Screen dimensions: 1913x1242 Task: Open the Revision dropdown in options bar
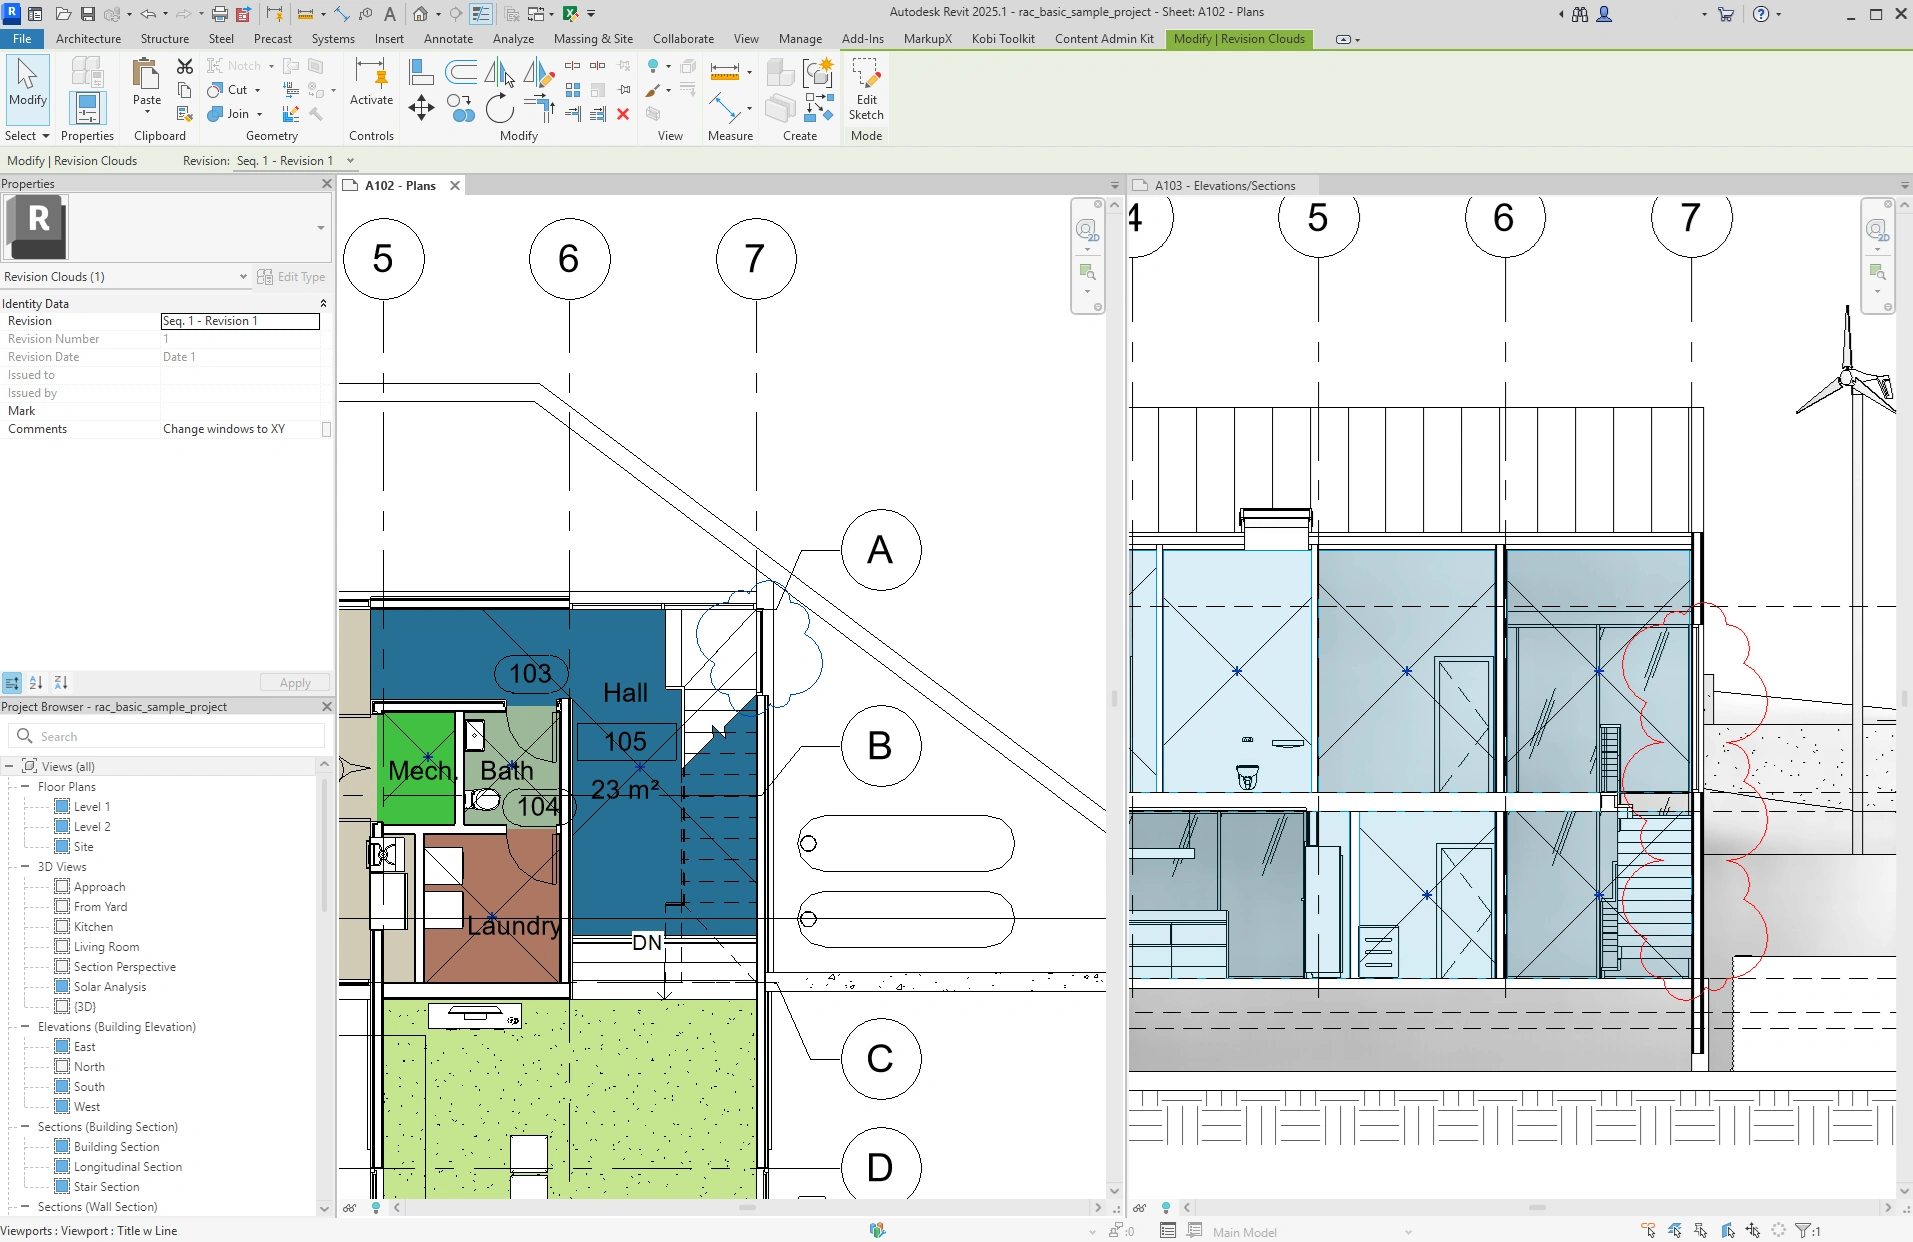point(350,161)
